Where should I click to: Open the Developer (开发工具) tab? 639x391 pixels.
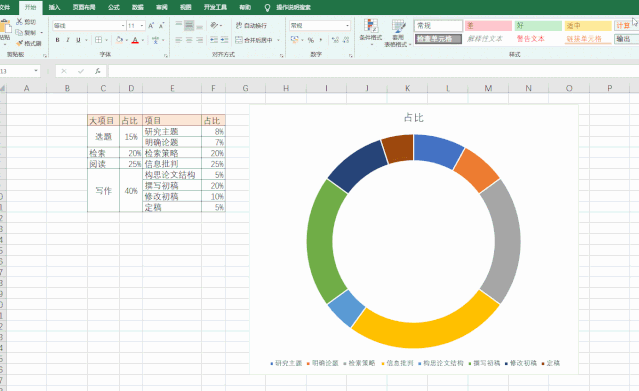pyautogui.click(x=215, y=7)
